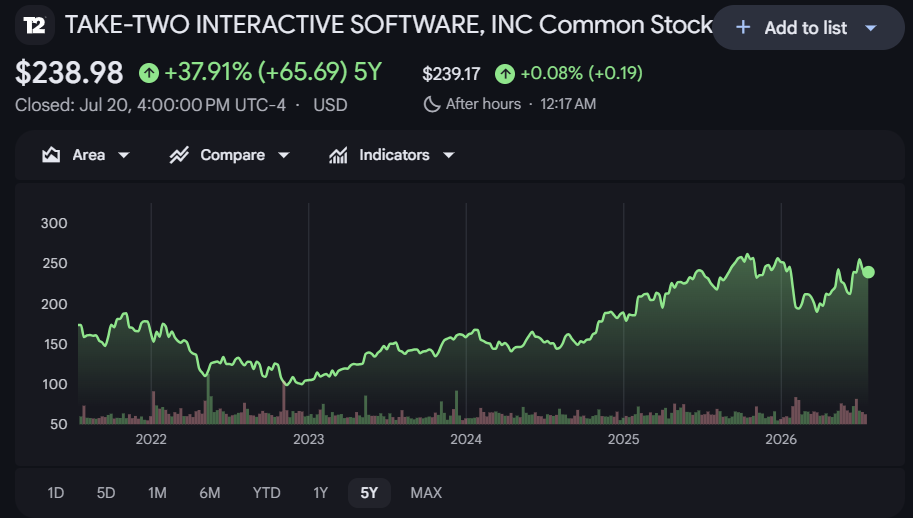Expand the Add to list dropdown arrow
The width and height of the screenshot is (913, 518).
pos(871,28)
